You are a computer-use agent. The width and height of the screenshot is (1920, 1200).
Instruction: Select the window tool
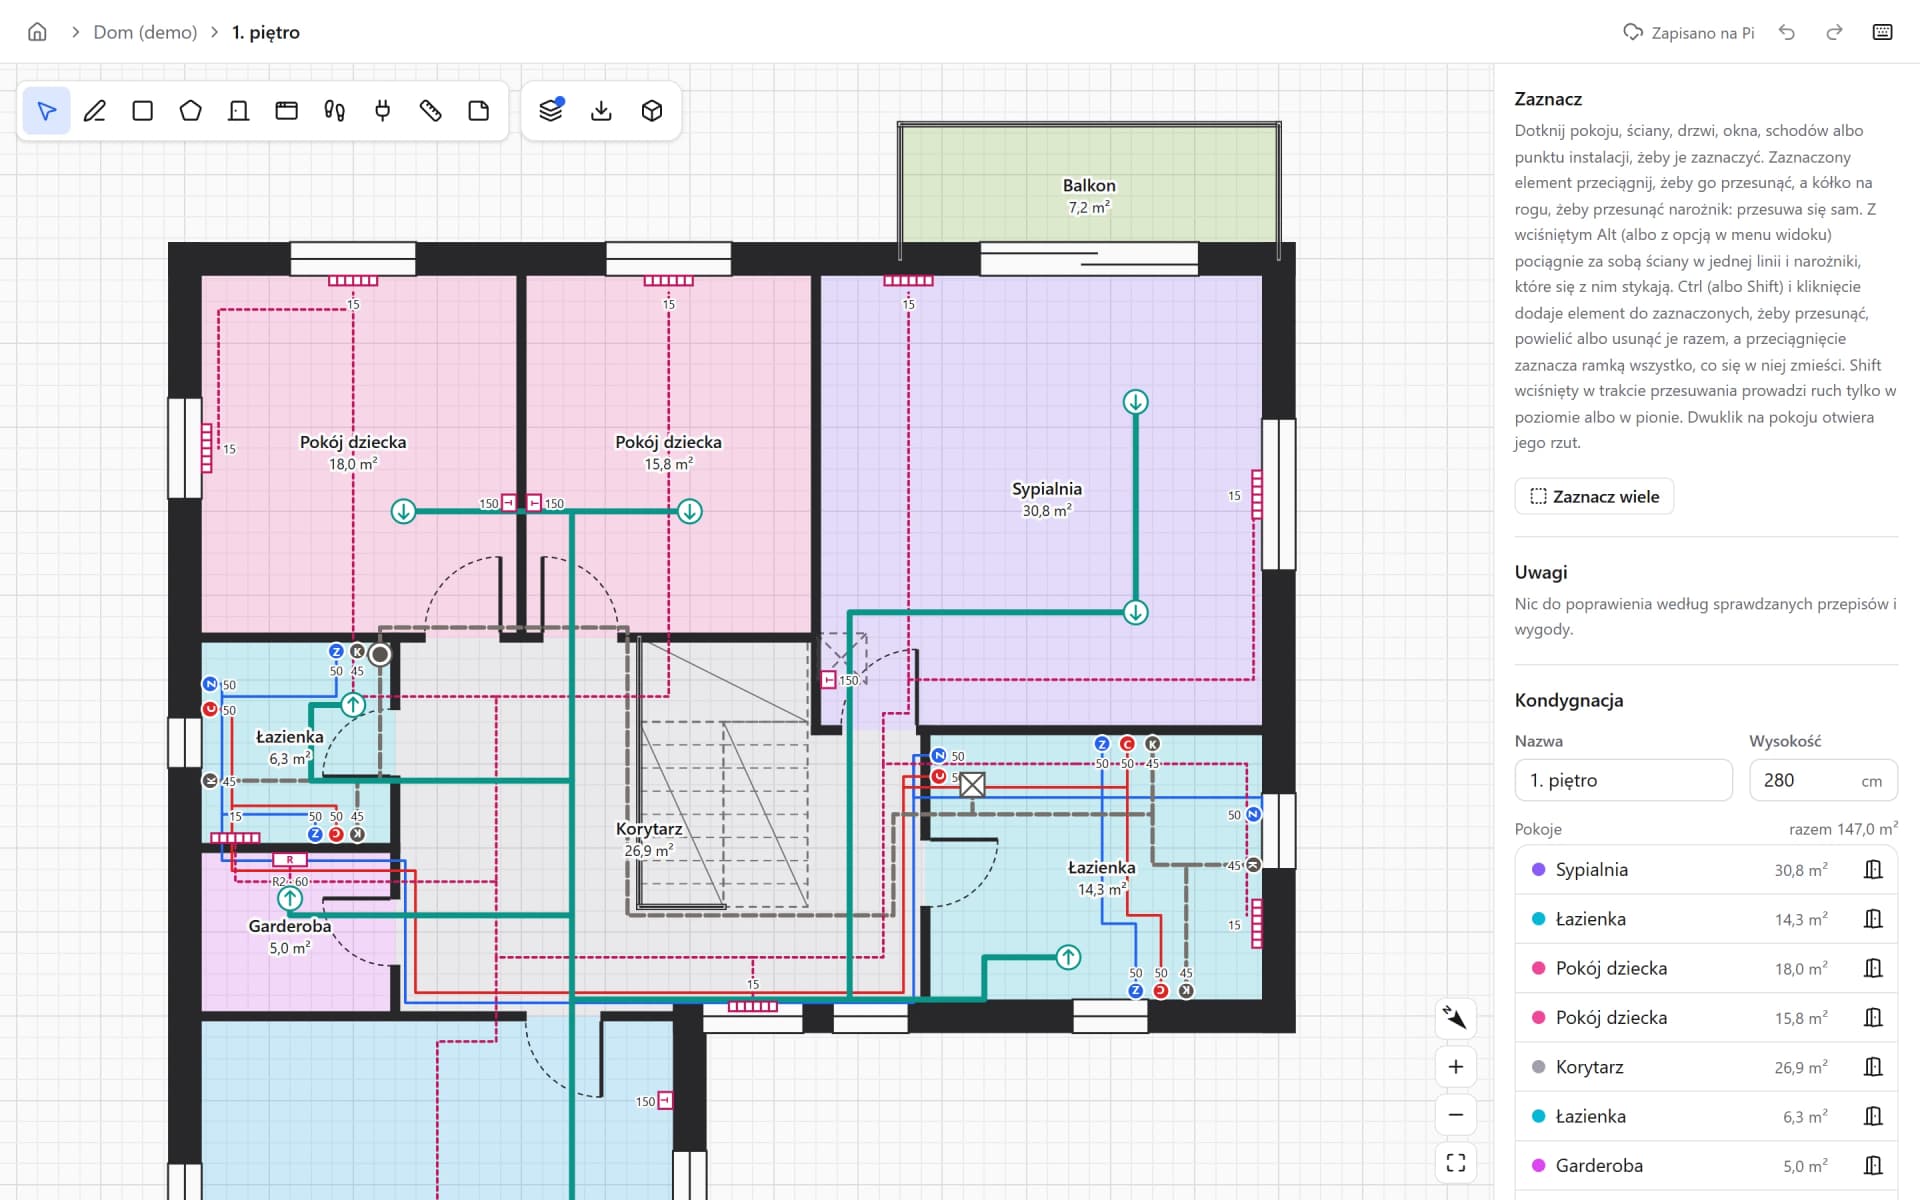point(287,111)
